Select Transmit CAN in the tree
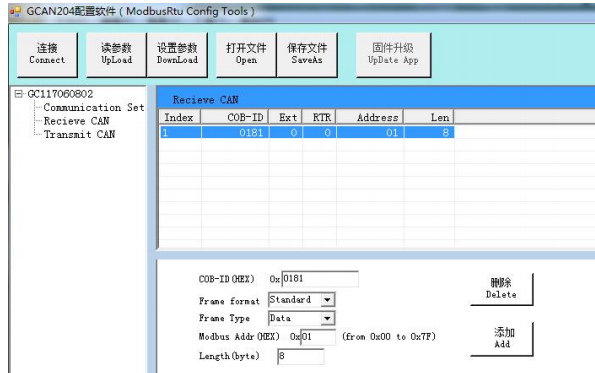 [79, 134]
